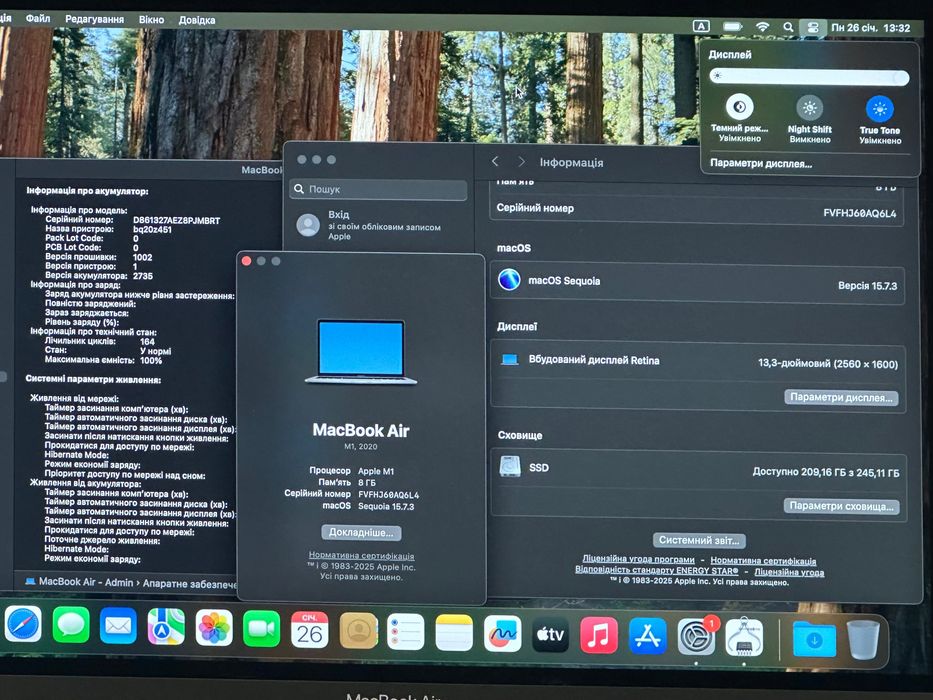This screenshot has height=700, width=933.
Task: Click battery status icon in menu bar
Action: pyautogui.click(x=732, y=27)
